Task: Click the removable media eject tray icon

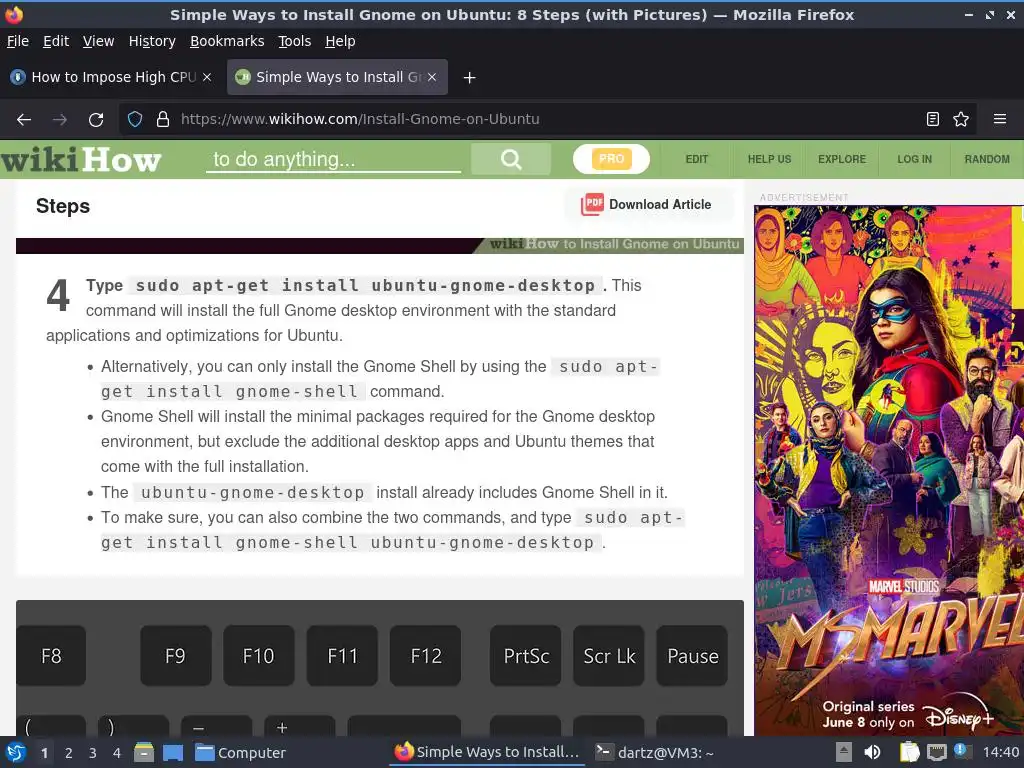Action: tap(844, 752)
